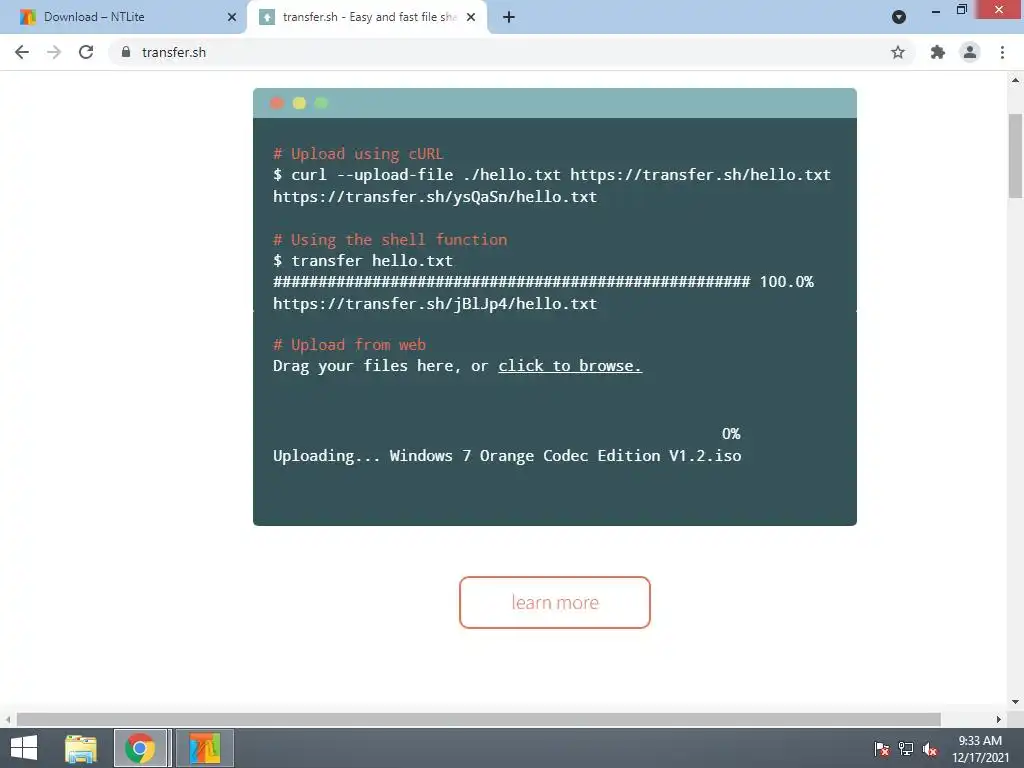The width and height of the screenshot is (1024, 768).
Task: Open a new browser tab
Action: [x=509, y=17]
